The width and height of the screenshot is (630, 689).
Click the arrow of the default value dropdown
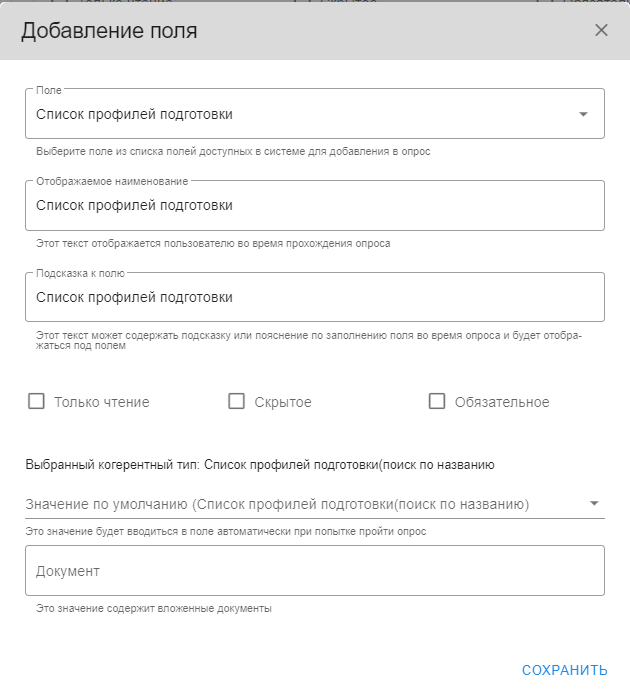[594, 504]
